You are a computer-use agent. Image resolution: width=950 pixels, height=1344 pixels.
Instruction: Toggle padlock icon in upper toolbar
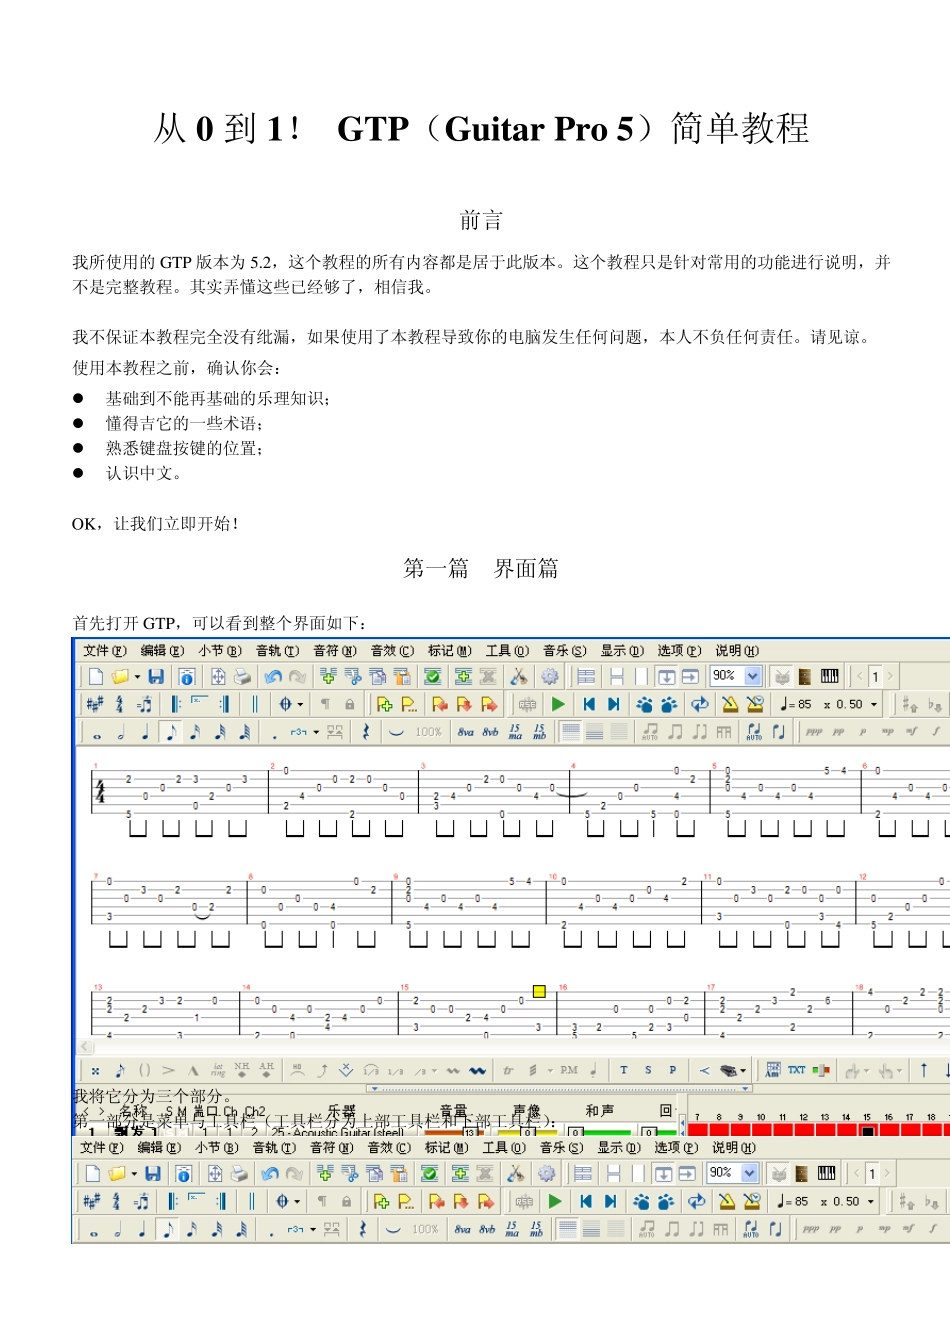[x=350, y=704]
